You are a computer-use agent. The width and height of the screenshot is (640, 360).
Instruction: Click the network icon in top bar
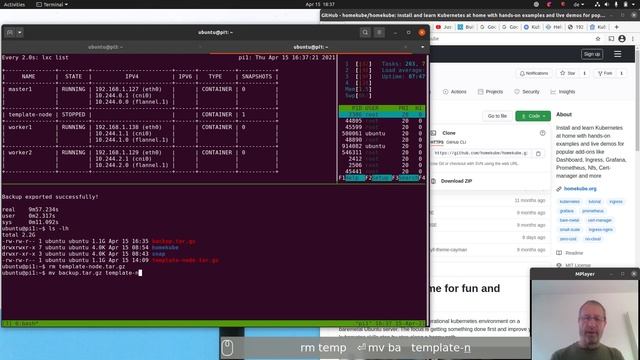click(x=598, y=4)
